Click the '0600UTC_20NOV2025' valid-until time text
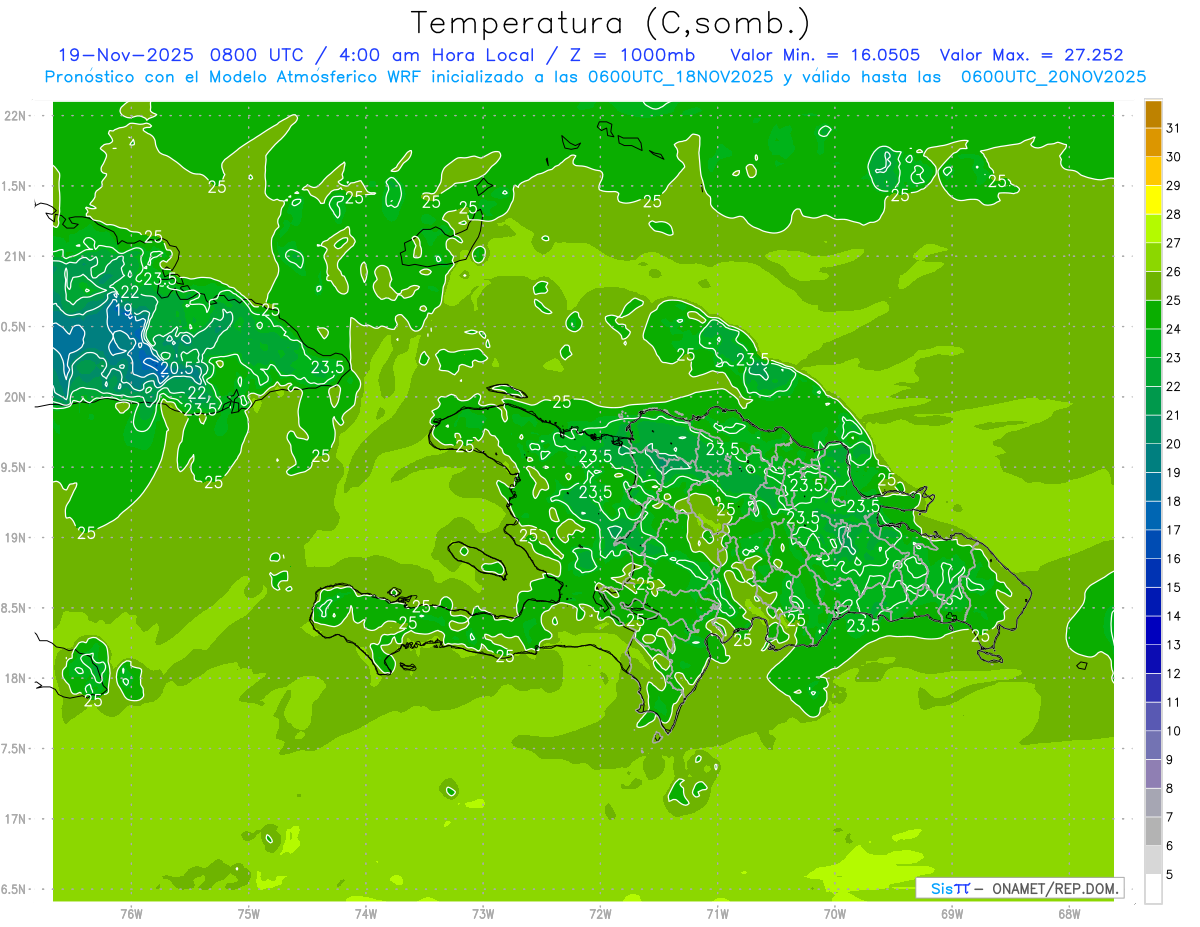This screenshot has width=1200, height=927. (x=1053, y=77)
